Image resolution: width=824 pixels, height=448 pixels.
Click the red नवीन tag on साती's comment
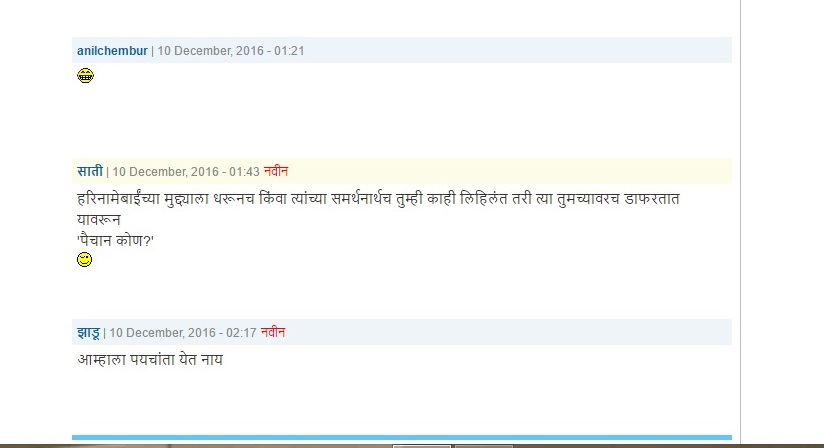pos(276,171)
